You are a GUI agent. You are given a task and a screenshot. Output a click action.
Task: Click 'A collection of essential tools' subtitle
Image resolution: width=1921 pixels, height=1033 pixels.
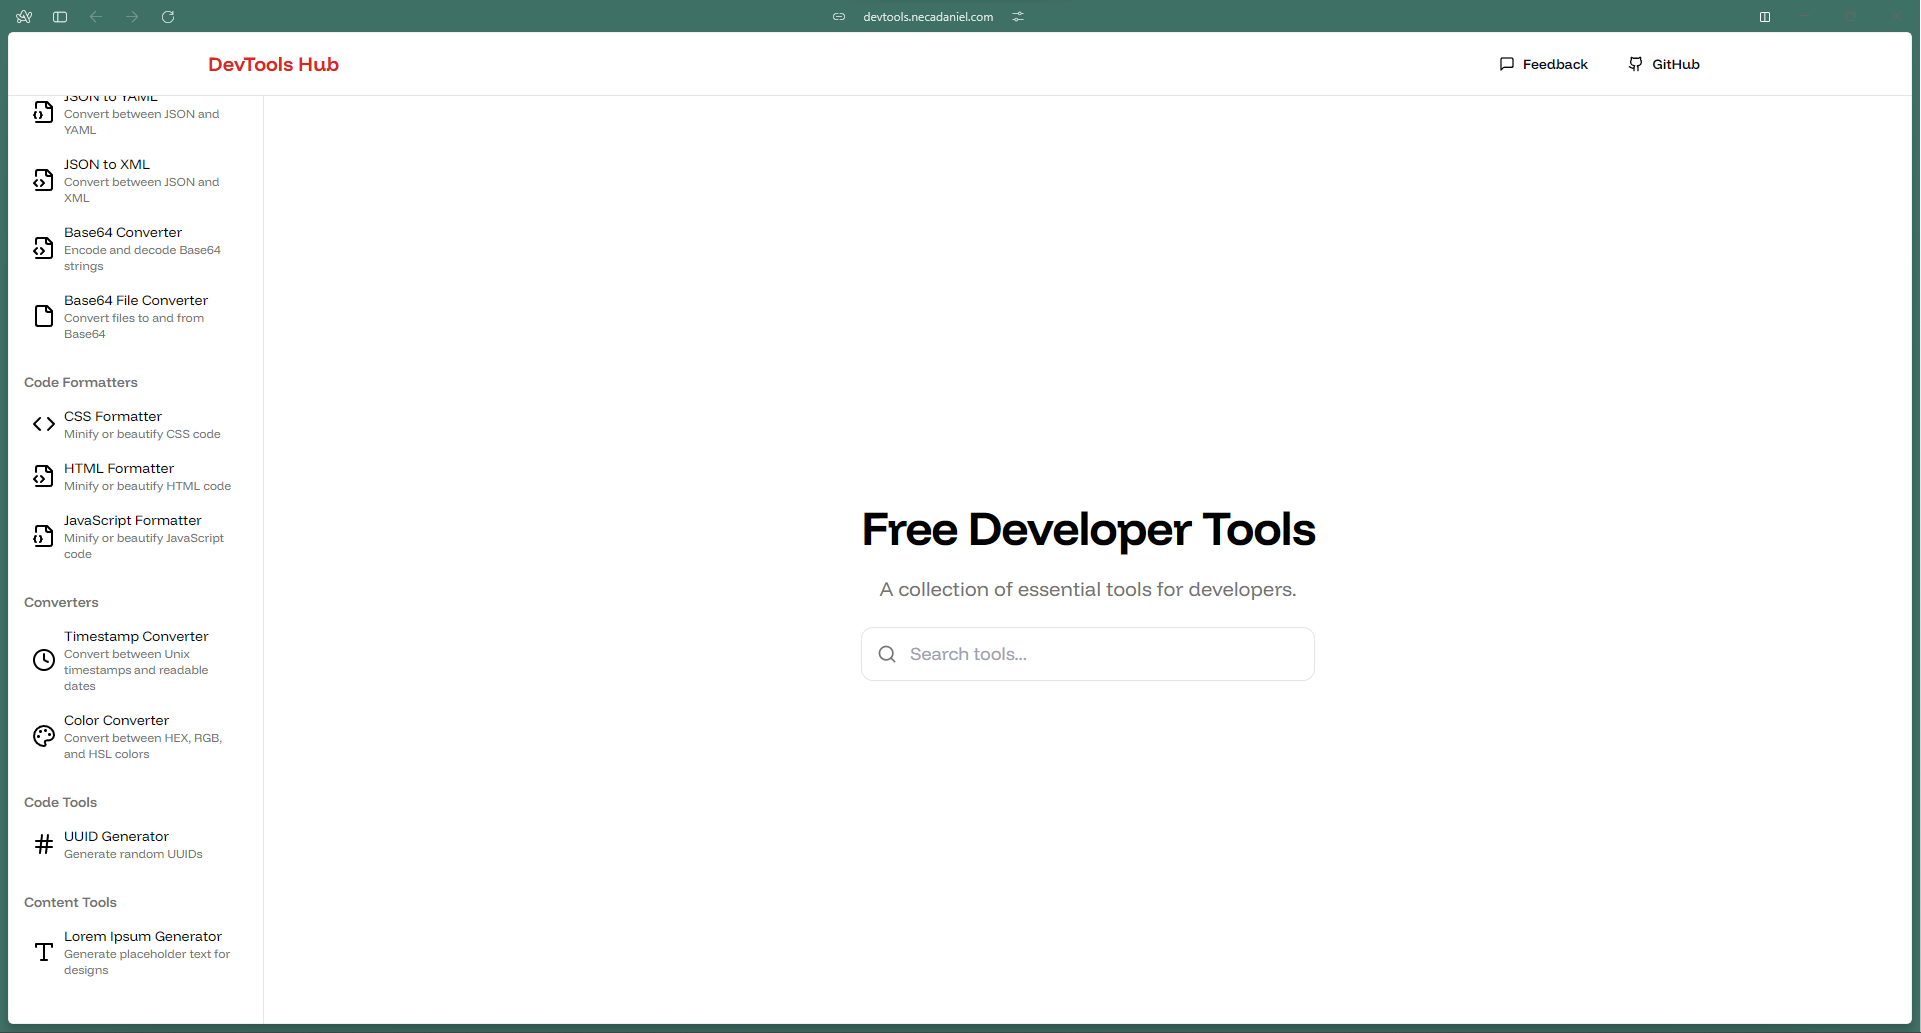point(1088,589)
